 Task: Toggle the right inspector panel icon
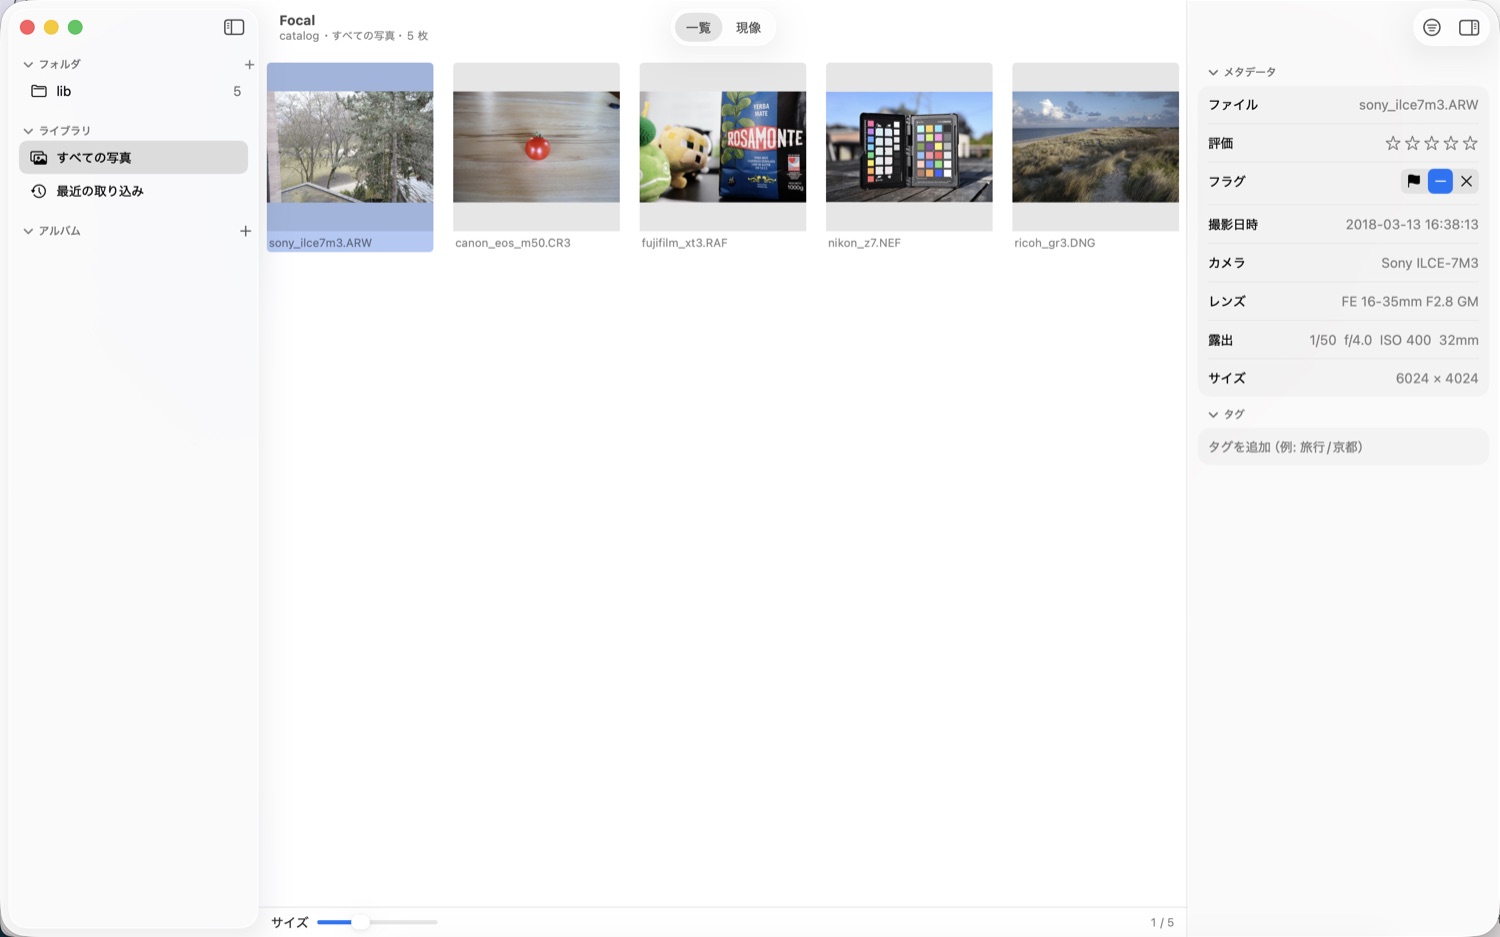click(1469, 28)
